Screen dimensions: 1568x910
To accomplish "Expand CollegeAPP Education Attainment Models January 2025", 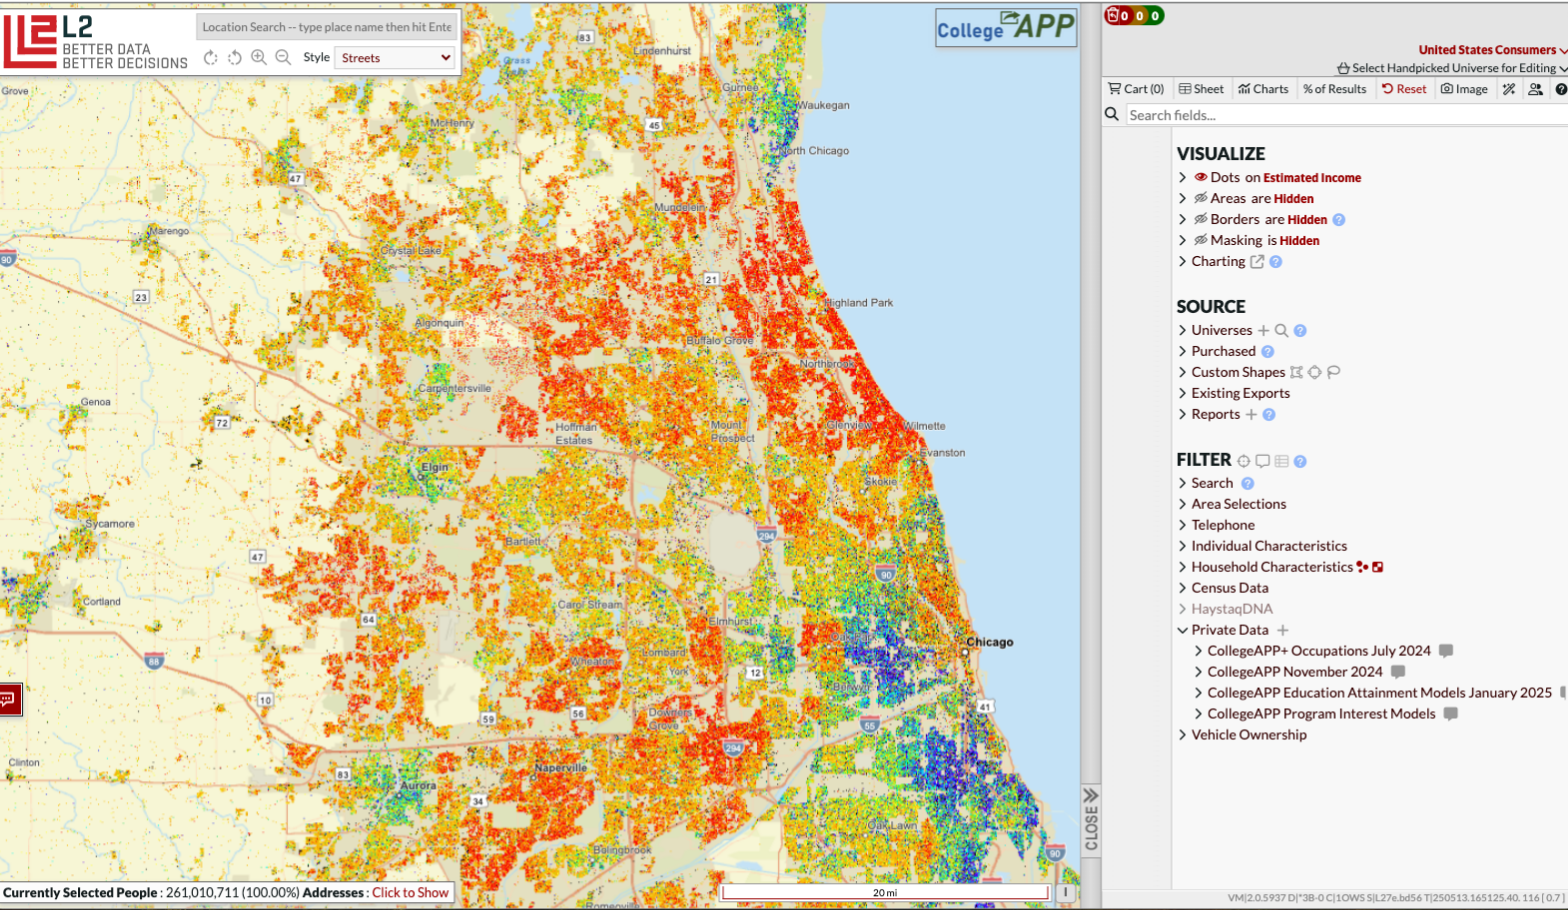I will coord(1198,693).
